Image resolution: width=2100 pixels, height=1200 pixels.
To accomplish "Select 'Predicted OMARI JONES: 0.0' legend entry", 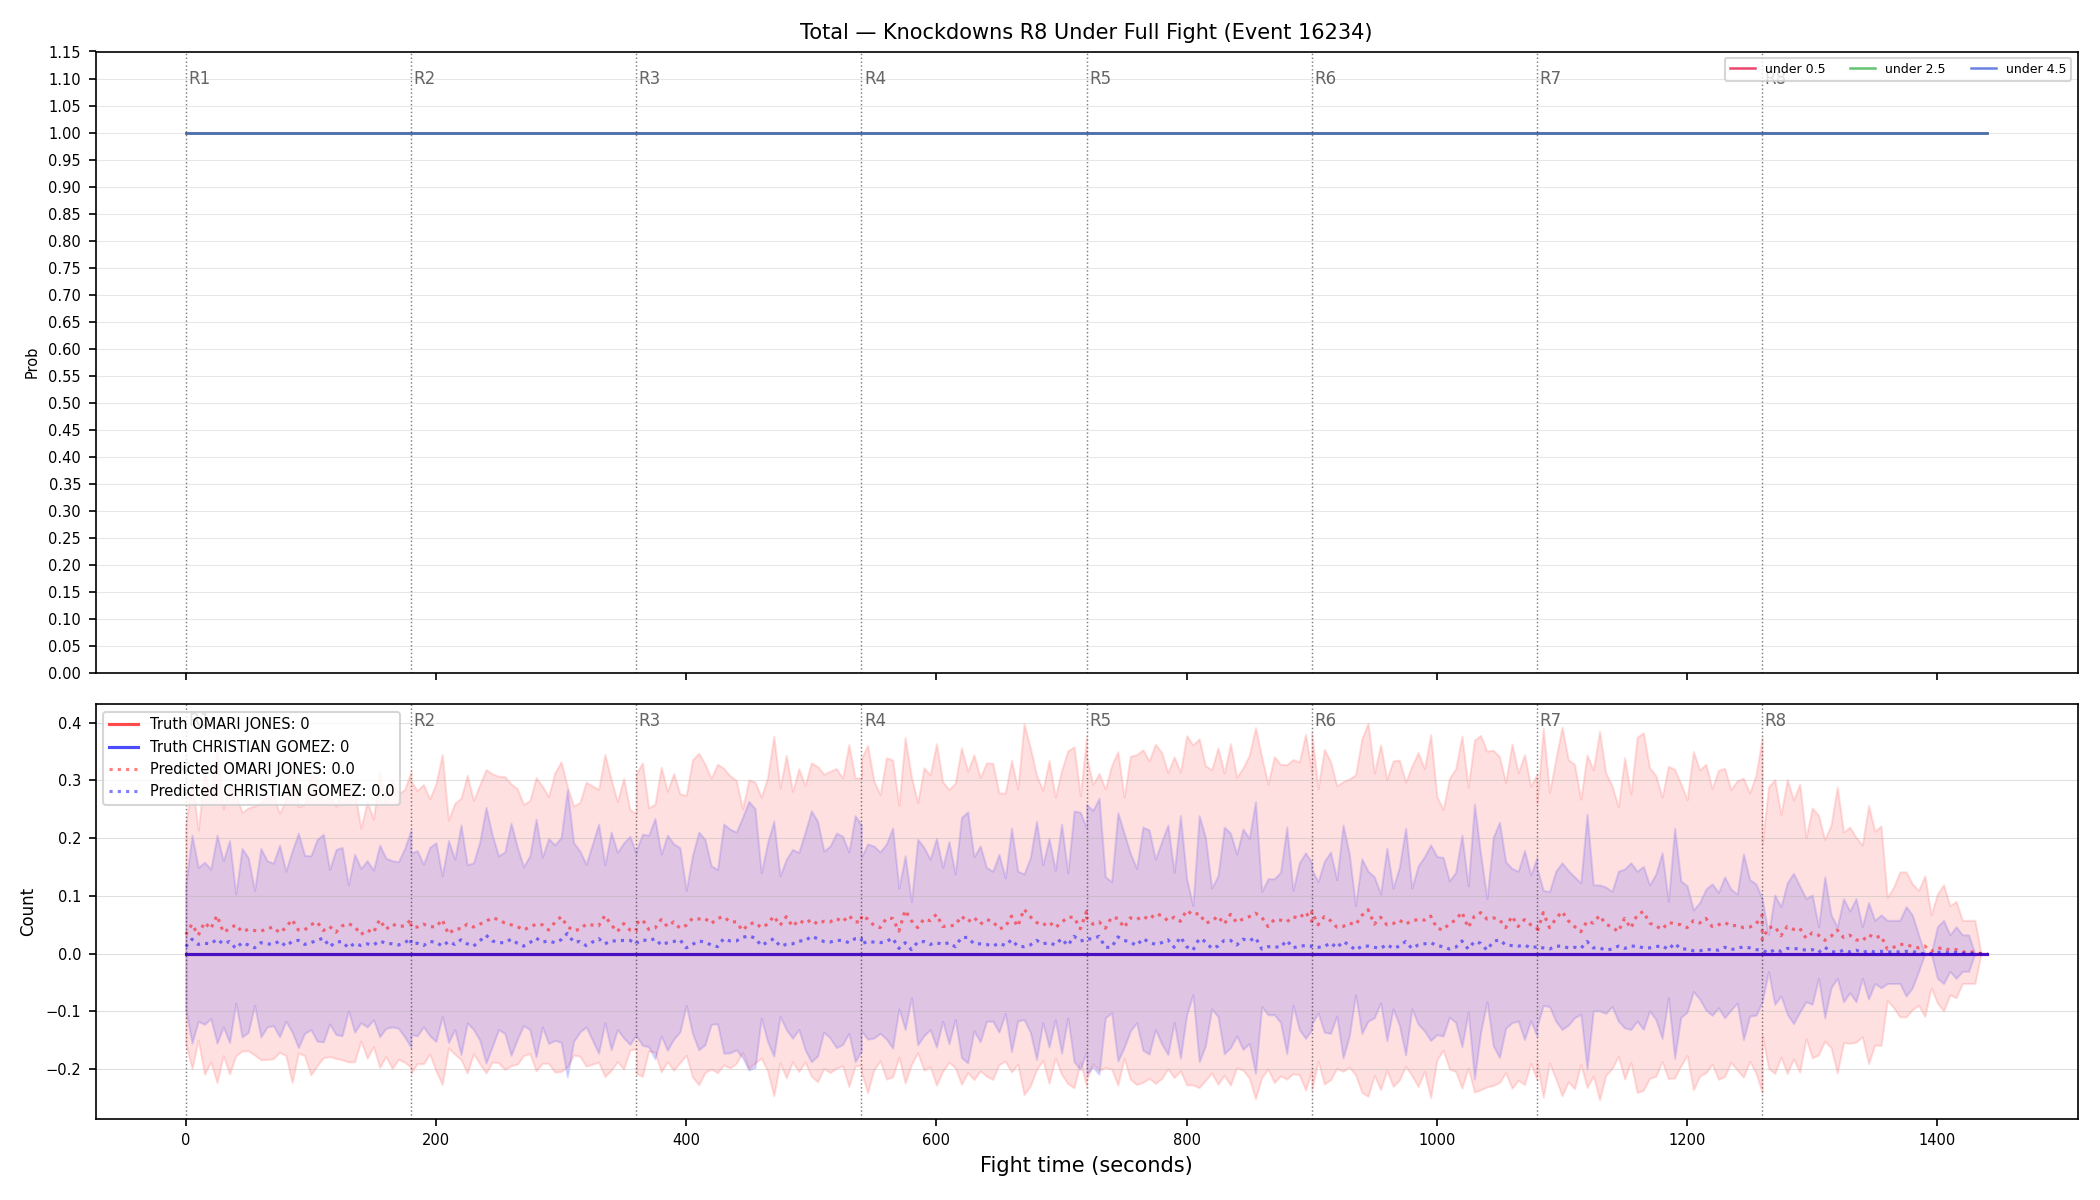I will click(231, 769).
